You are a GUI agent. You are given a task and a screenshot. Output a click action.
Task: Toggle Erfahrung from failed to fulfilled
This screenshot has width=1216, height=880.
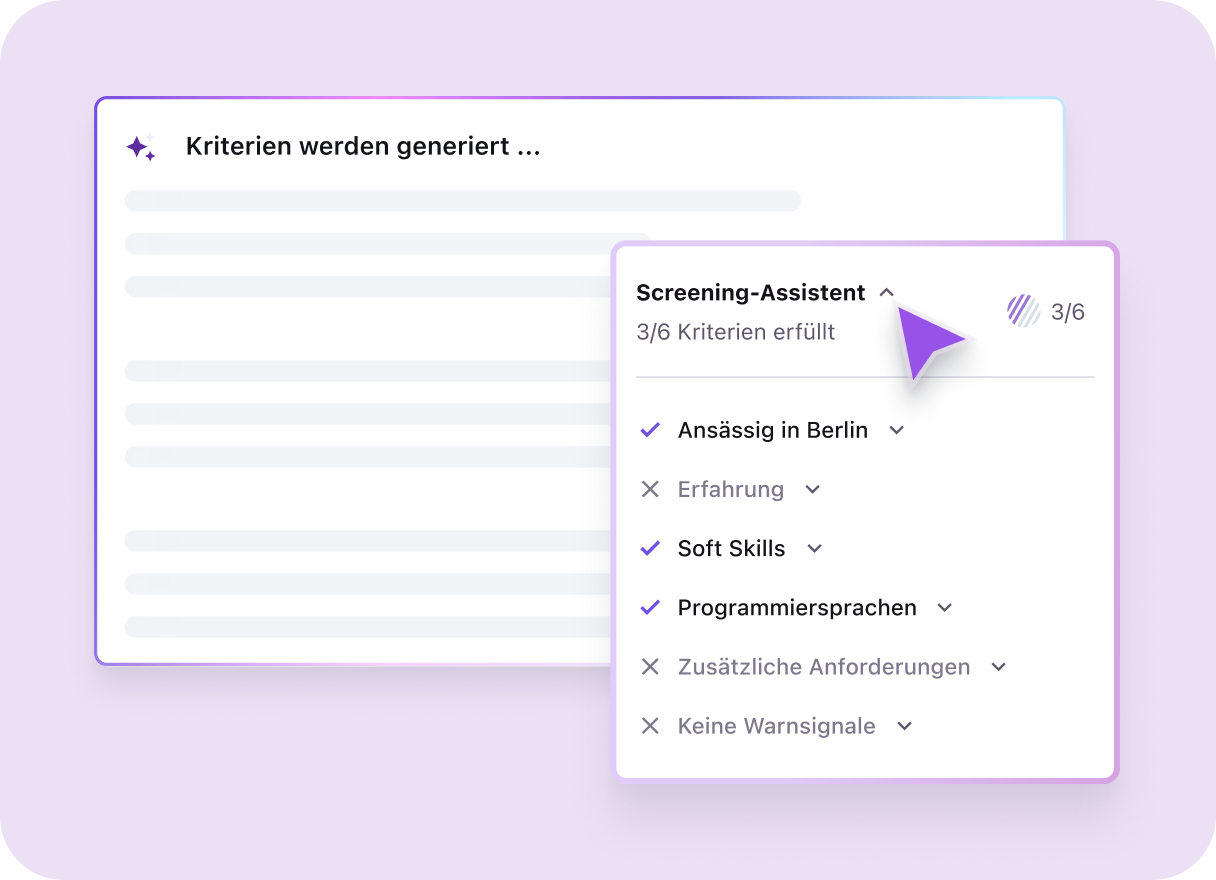[651, 489]
